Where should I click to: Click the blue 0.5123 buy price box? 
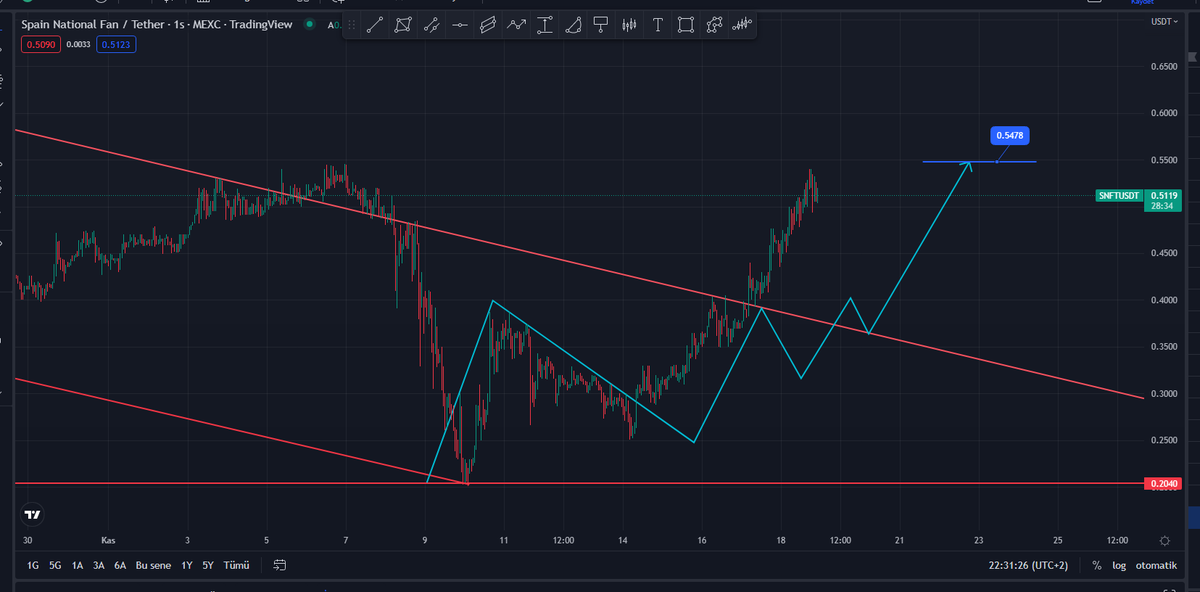tap(116, 44)
